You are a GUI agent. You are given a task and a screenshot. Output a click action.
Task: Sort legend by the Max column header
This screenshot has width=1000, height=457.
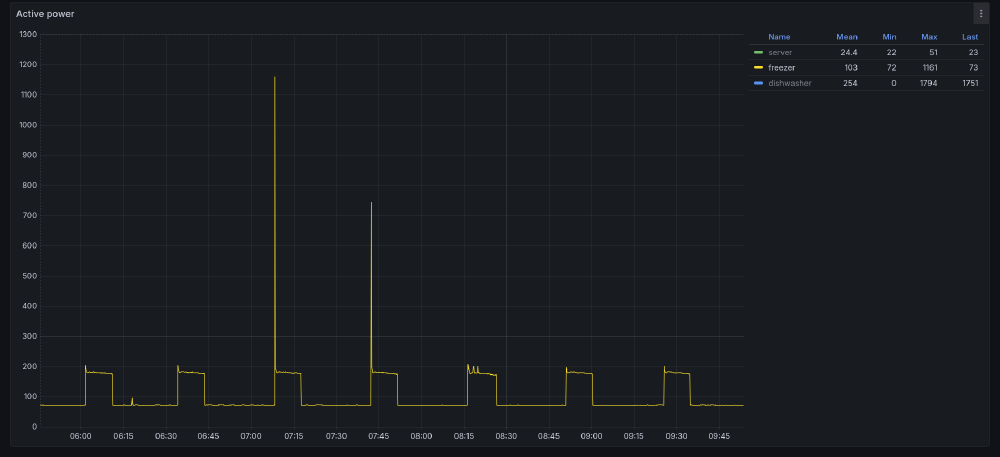point(929,37)
